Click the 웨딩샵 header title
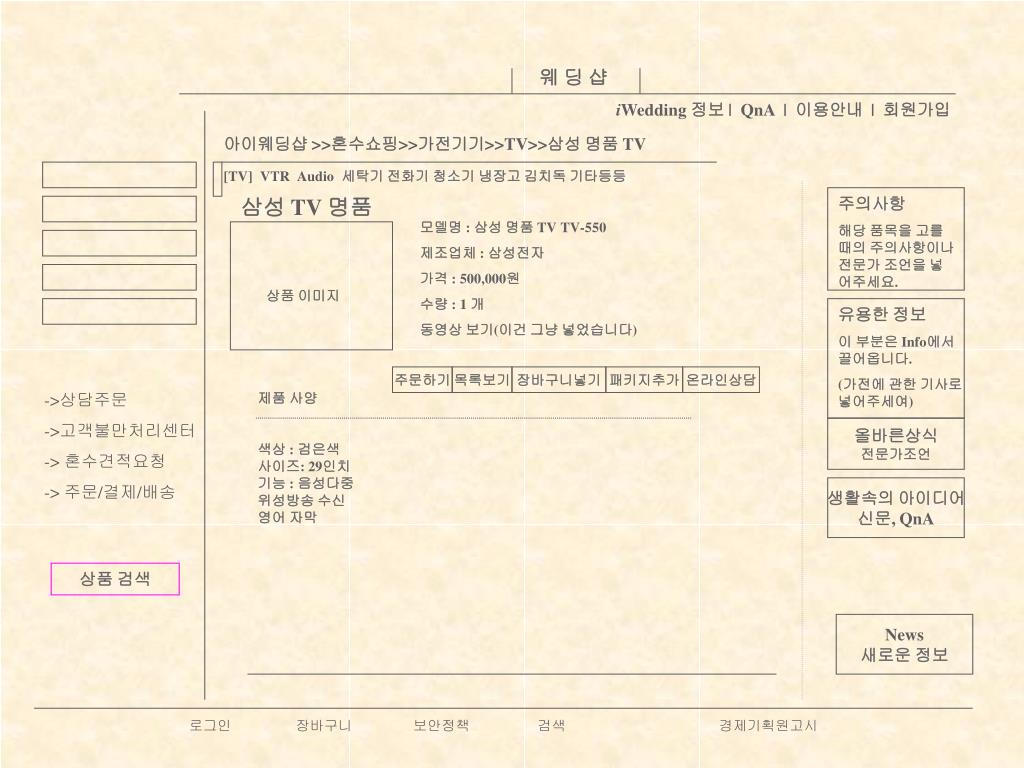Image resolution: width=1024 pixels, height=768 pixels. [x=573, y=78]
